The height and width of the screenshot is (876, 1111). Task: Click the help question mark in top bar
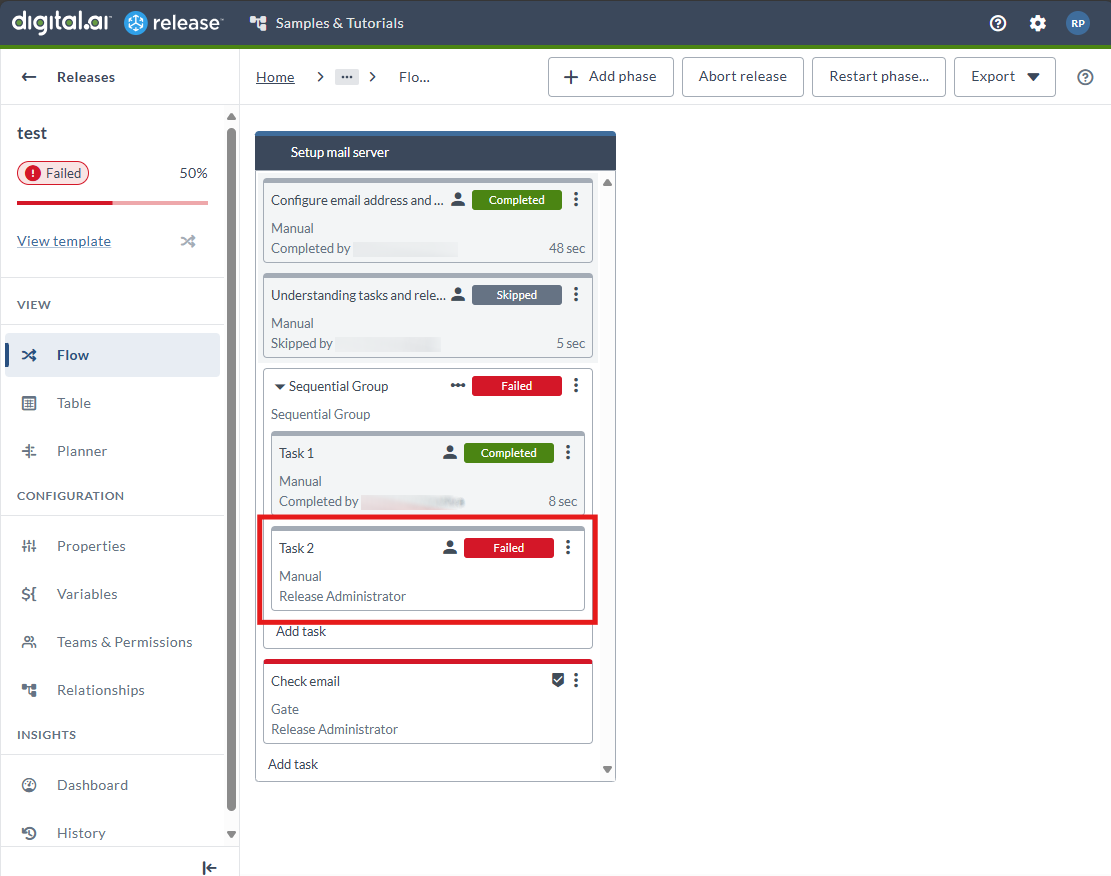tap(997, 23)
